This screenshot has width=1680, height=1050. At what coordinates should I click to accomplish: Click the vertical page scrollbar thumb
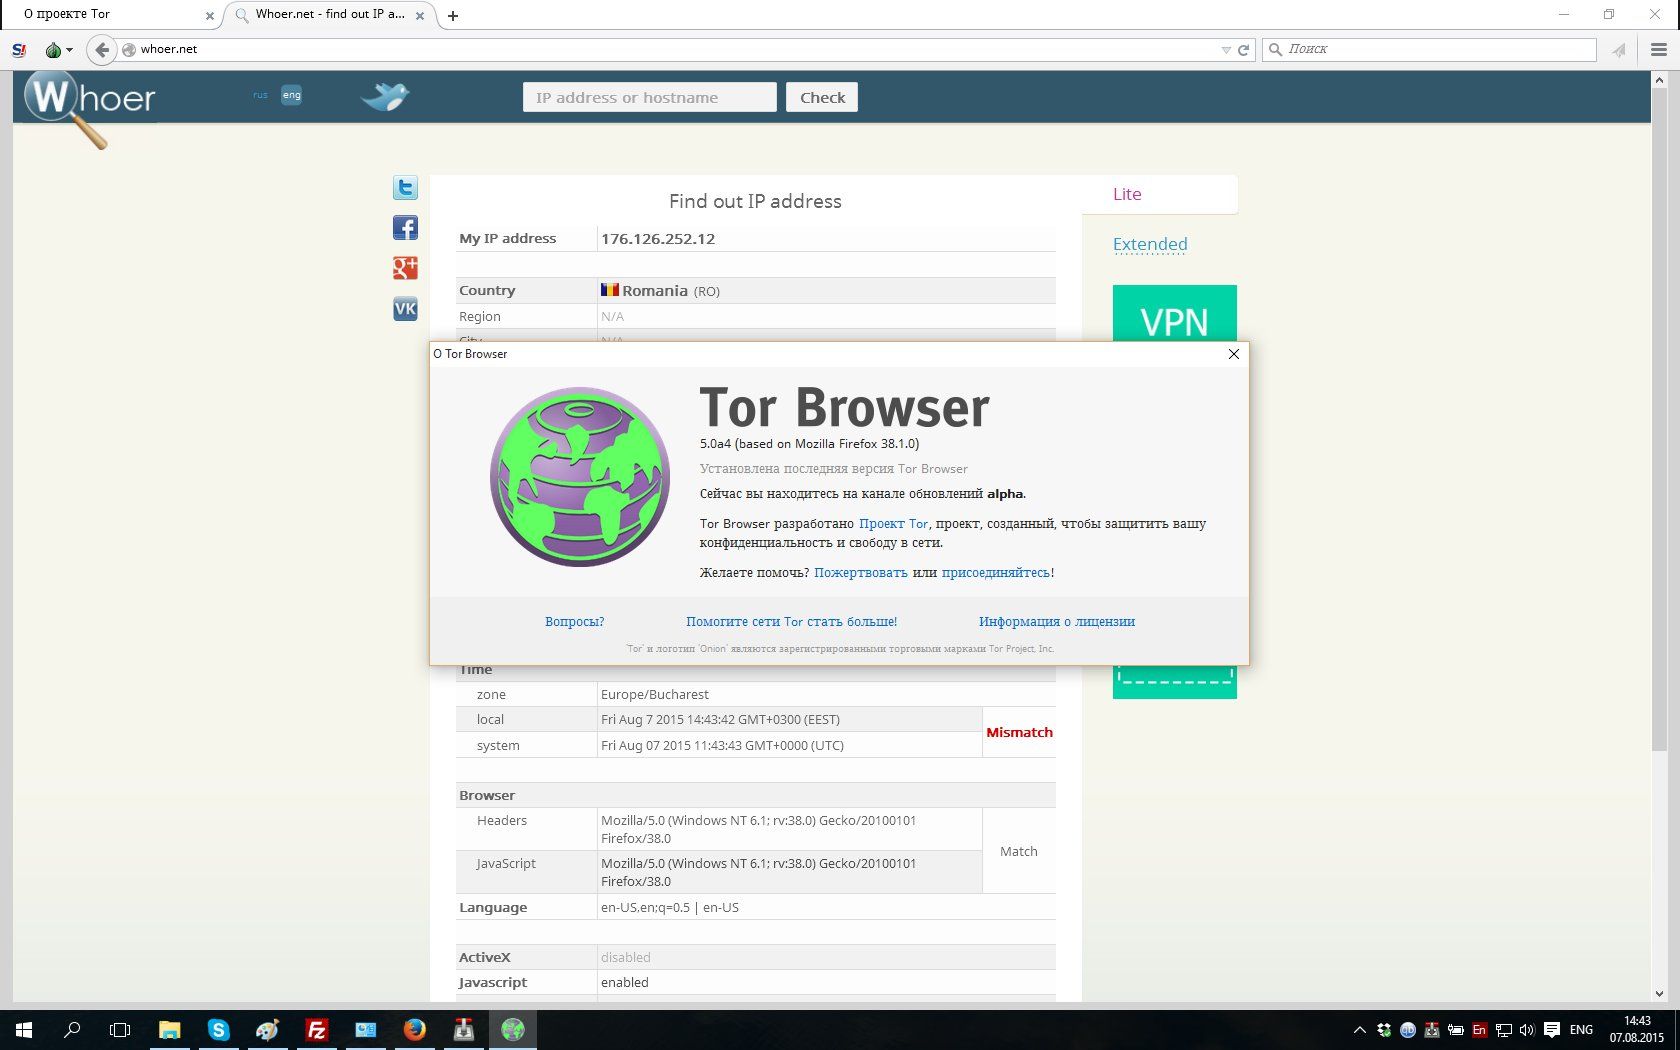[x=1659, y=420]
